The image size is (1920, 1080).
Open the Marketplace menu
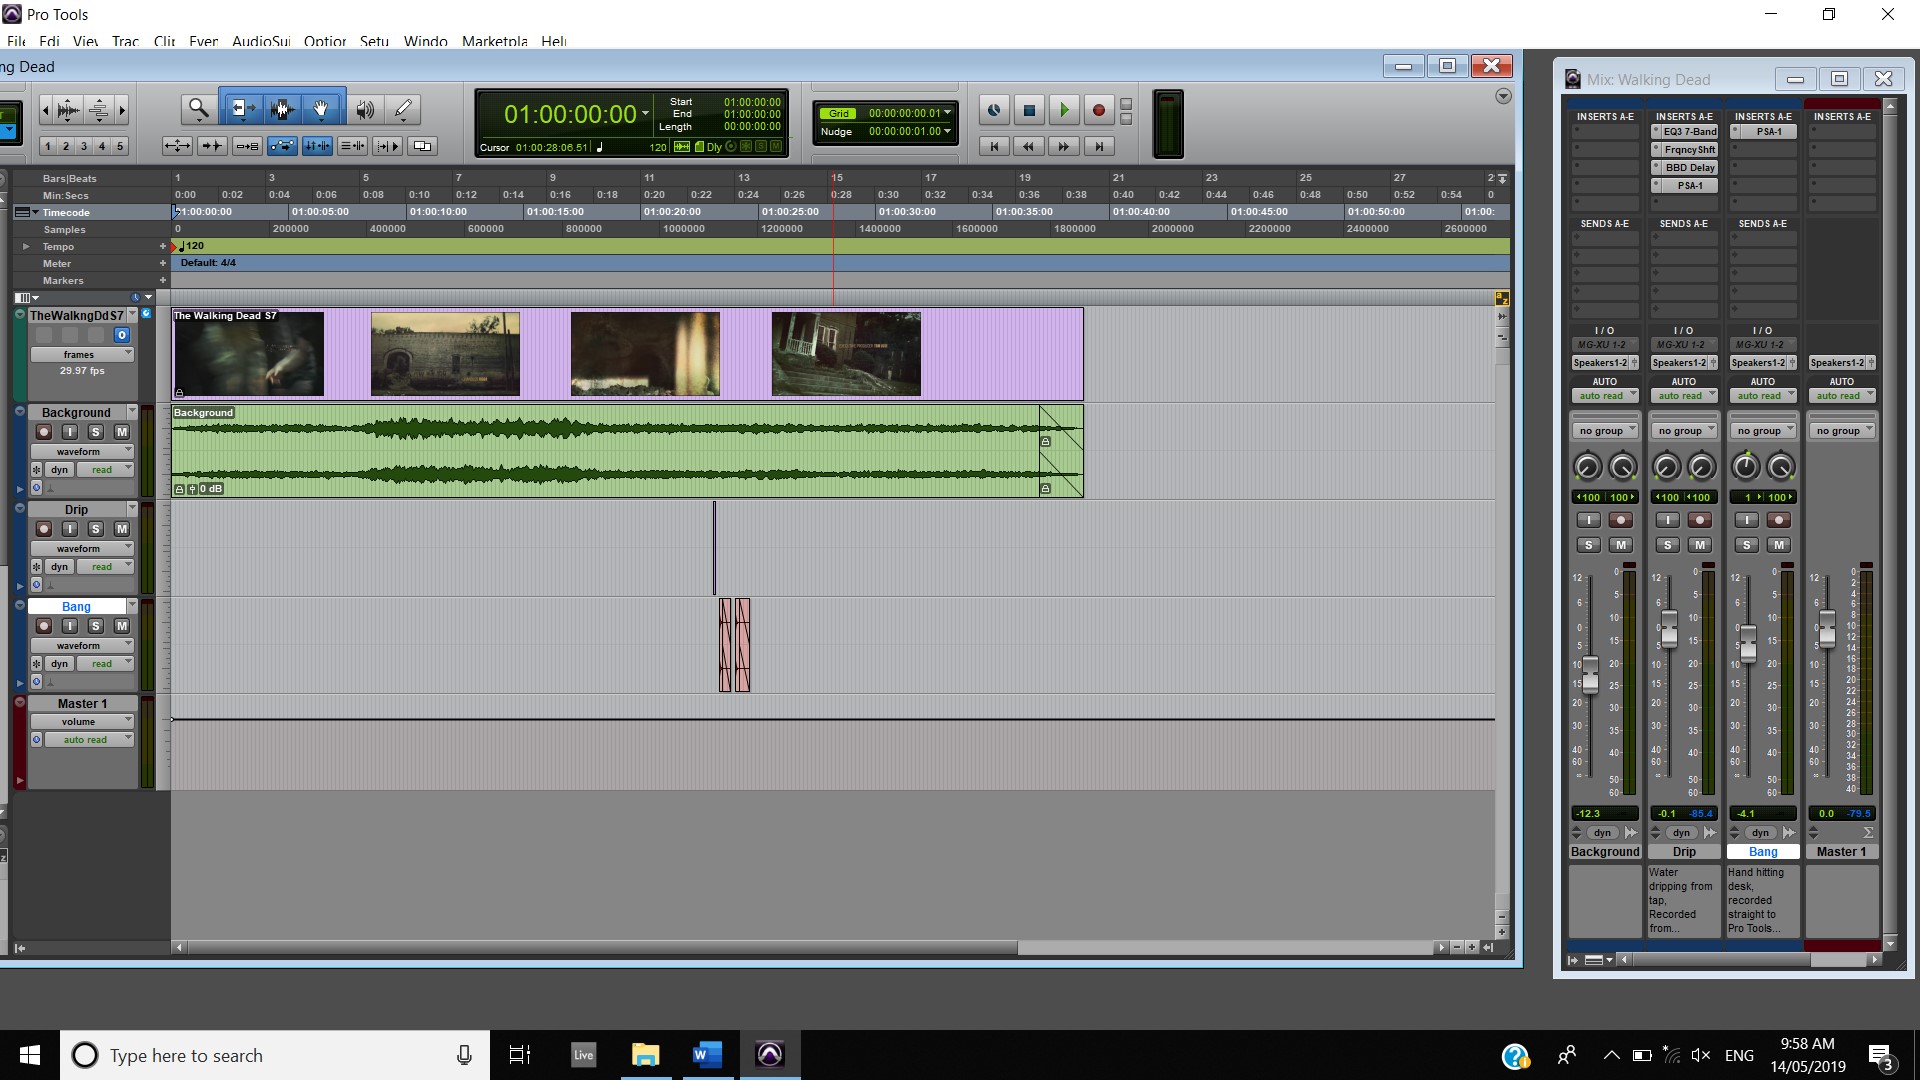coord(494,41)
